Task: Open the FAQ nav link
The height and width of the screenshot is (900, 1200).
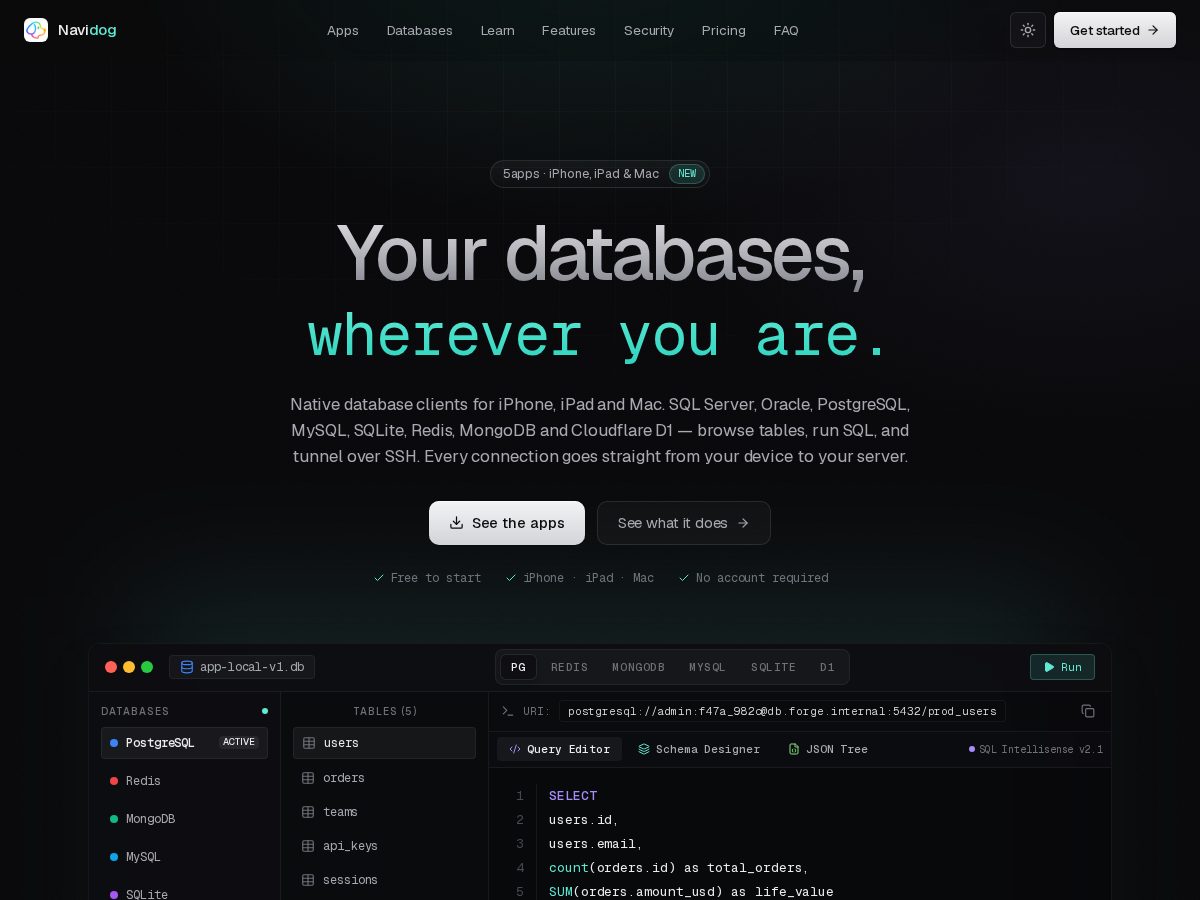Action: [786, 30]
